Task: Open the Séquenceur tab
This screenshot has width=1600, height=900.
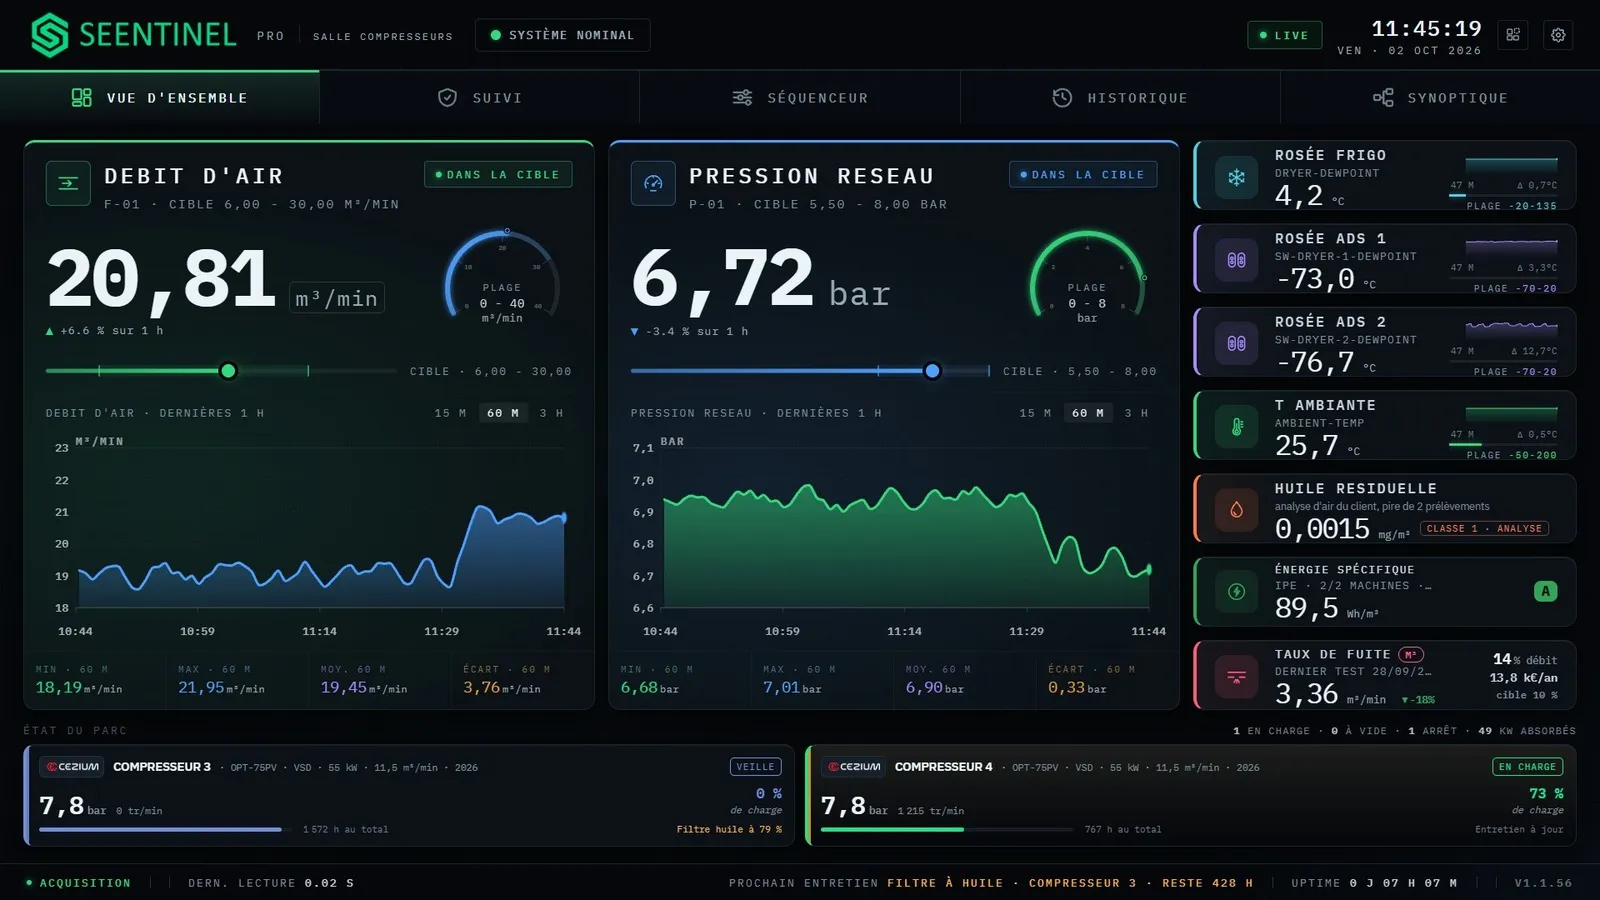Action: click(x=800, y=98)
